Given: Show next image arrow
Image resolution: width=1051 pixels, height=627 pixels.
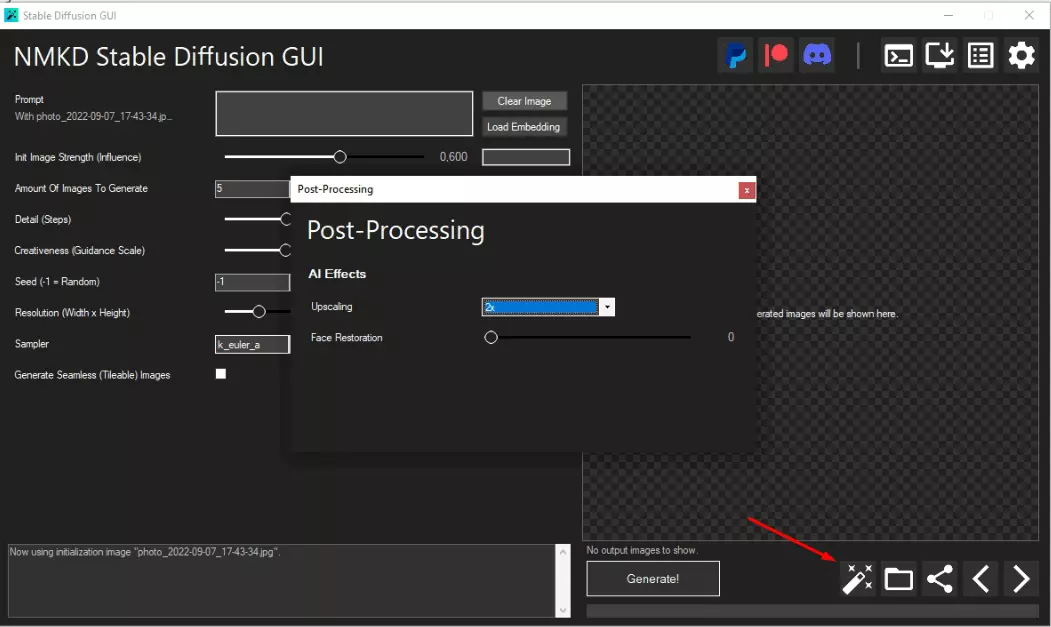Looking at the screenshot, I should [1021, 579].
